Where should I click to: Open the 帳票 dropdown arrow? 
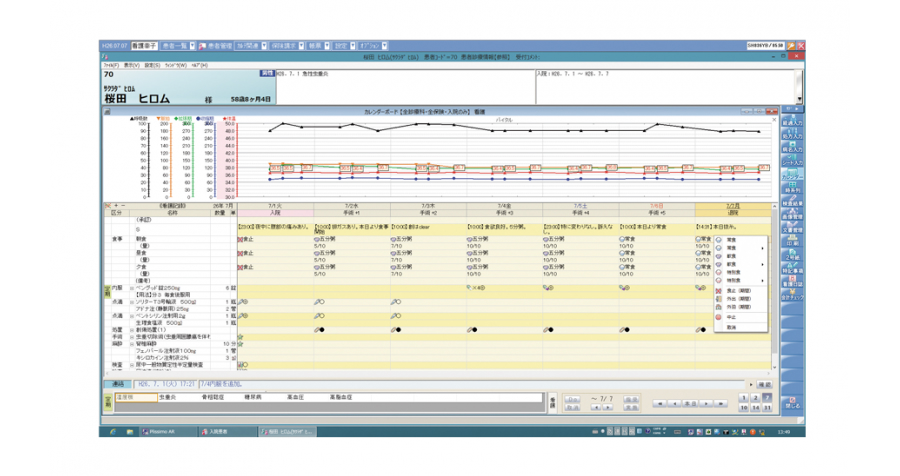(x=327, y=46)
